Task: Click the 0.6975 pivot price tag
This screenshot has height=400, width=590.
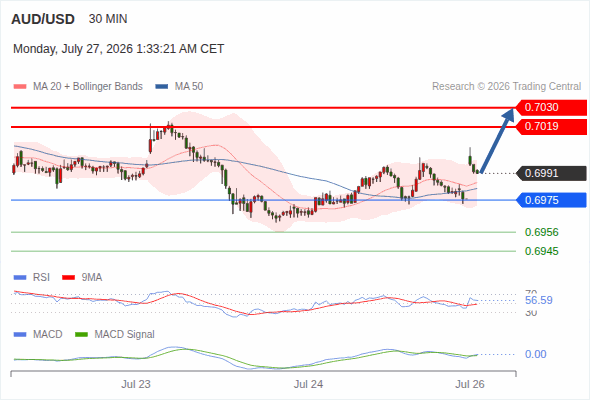Action: [x=550, y=200]
